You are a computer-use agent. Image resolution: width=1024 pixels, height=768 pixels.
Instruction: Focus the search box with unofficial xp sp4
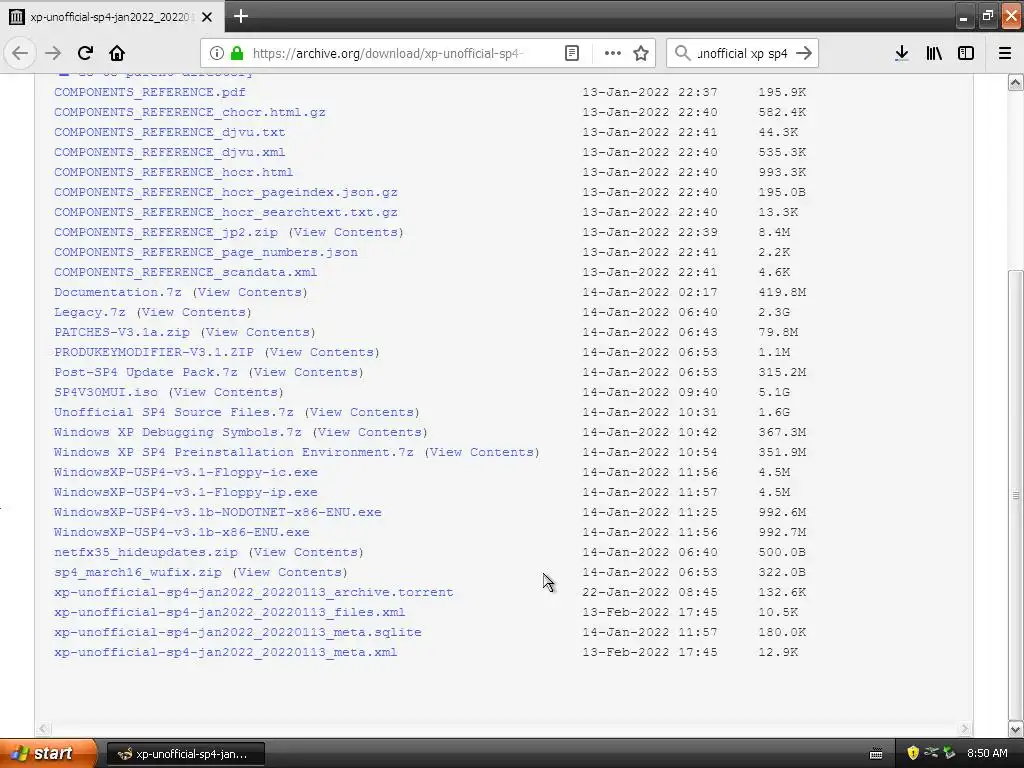(742, 53)
